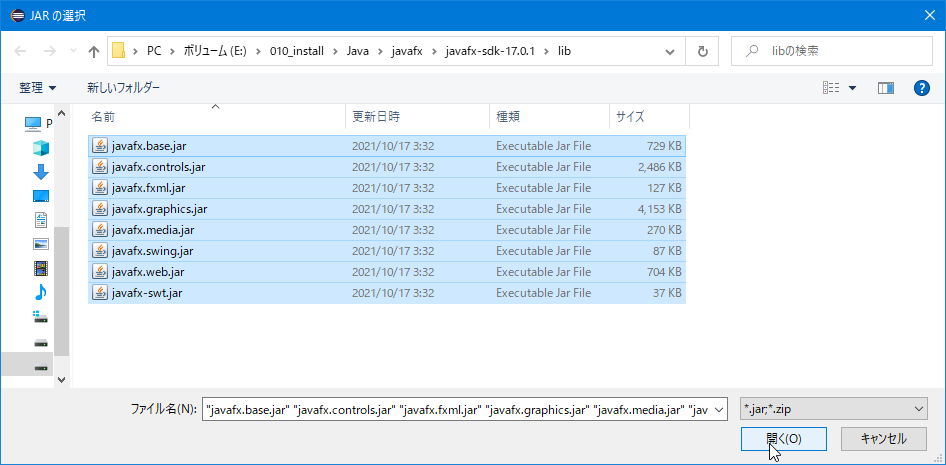Viewport: 946px width, 465px height.
Task: Select javafx.controls.jar file
Action: point(387,167)
